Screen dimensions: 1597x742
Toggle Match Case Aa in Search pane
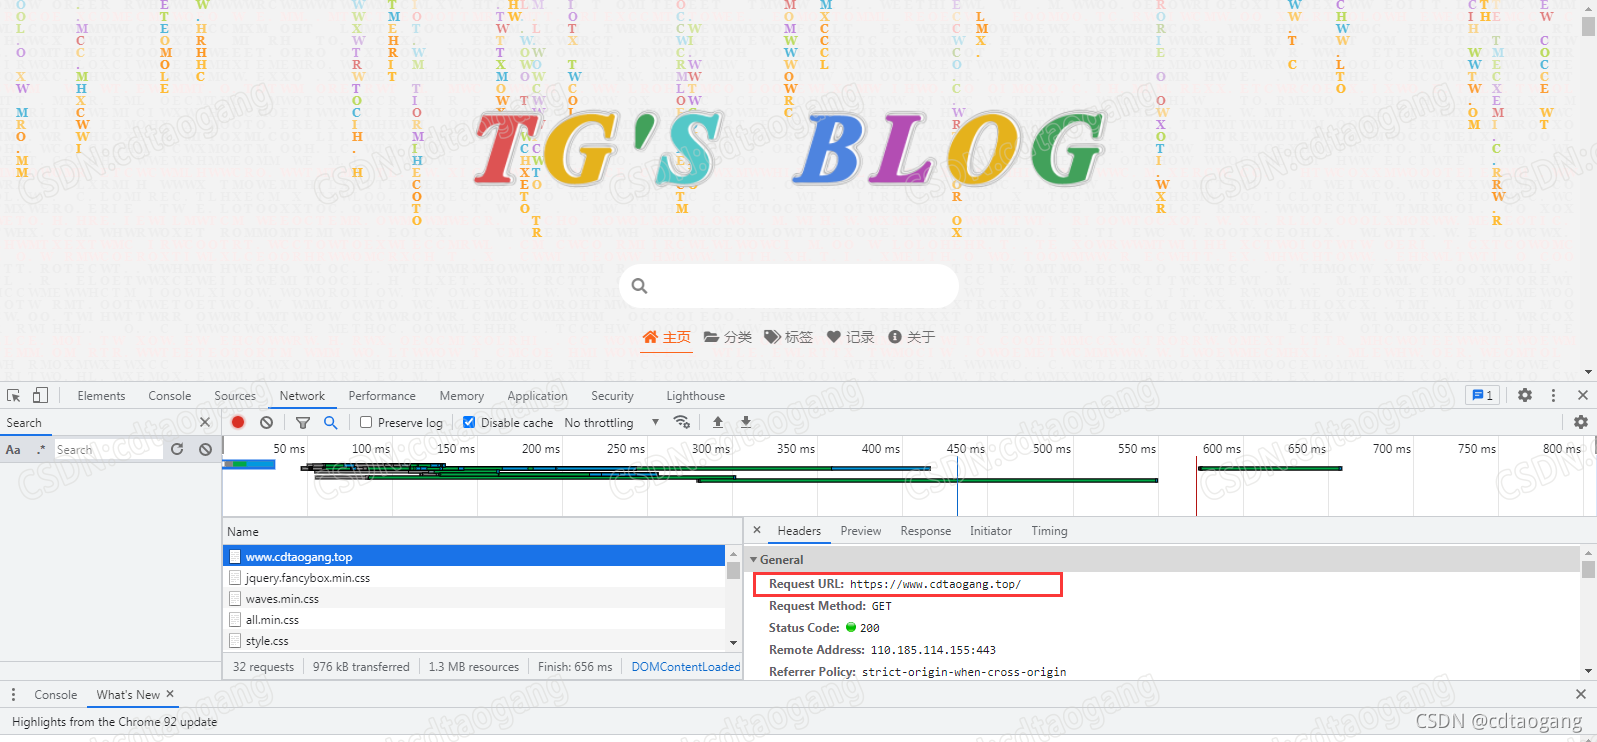(13, 449)
